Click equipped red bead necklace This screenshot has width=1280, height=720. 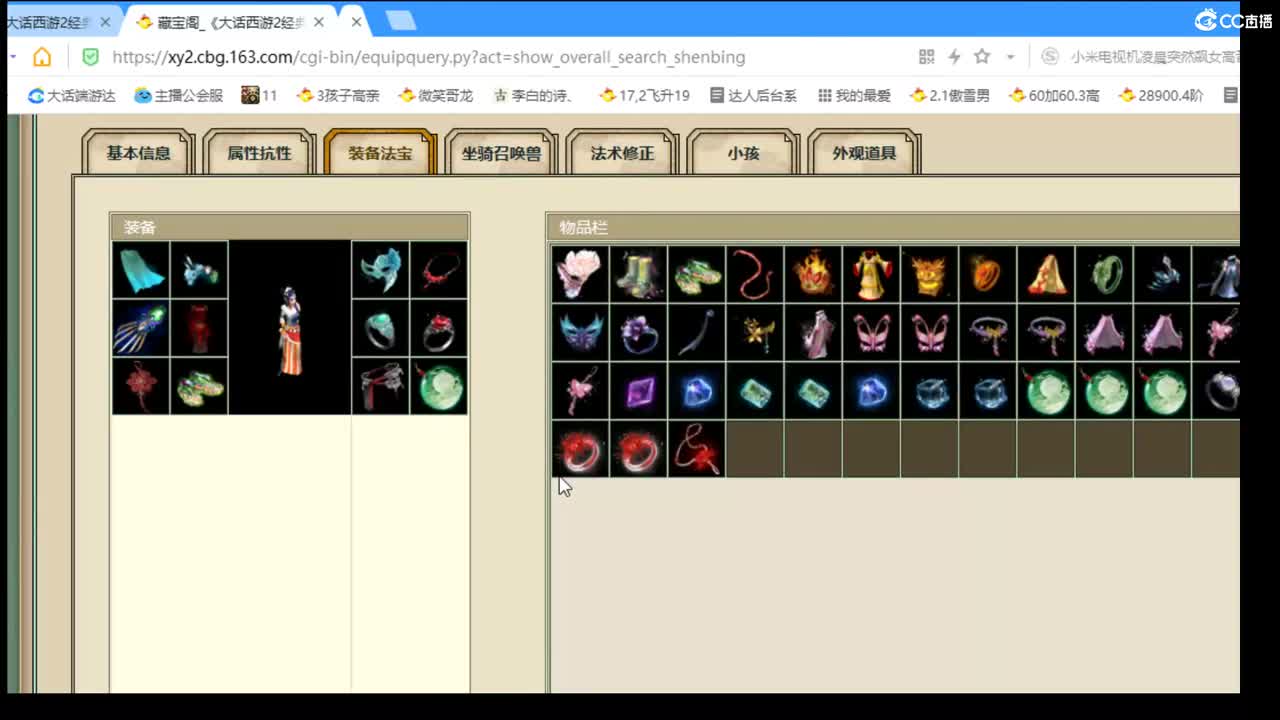(438, 269)
